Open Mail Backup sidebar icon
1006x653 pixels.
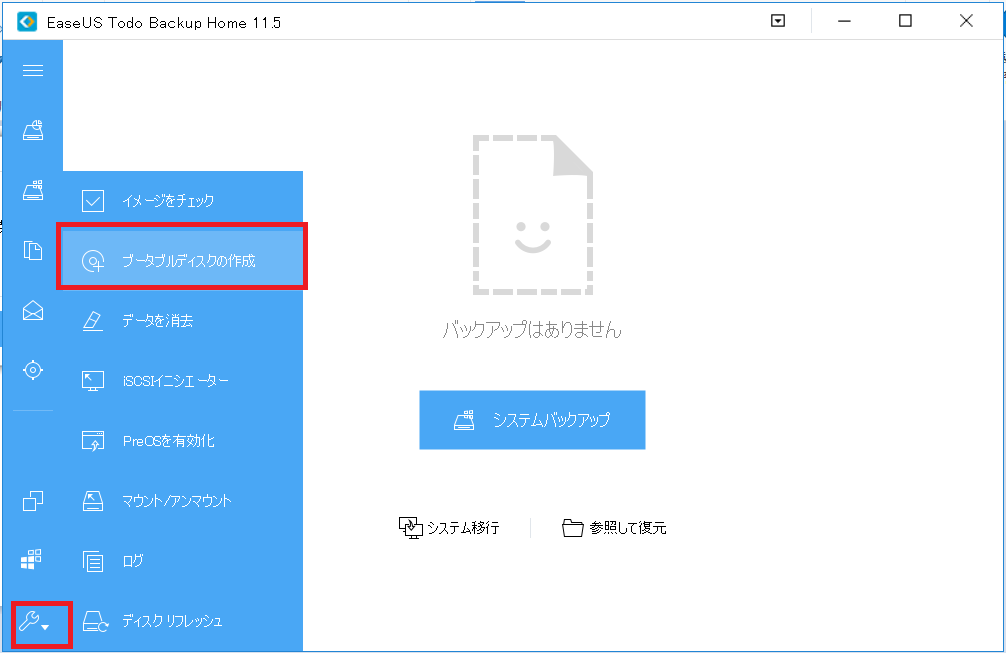[33, 310]
